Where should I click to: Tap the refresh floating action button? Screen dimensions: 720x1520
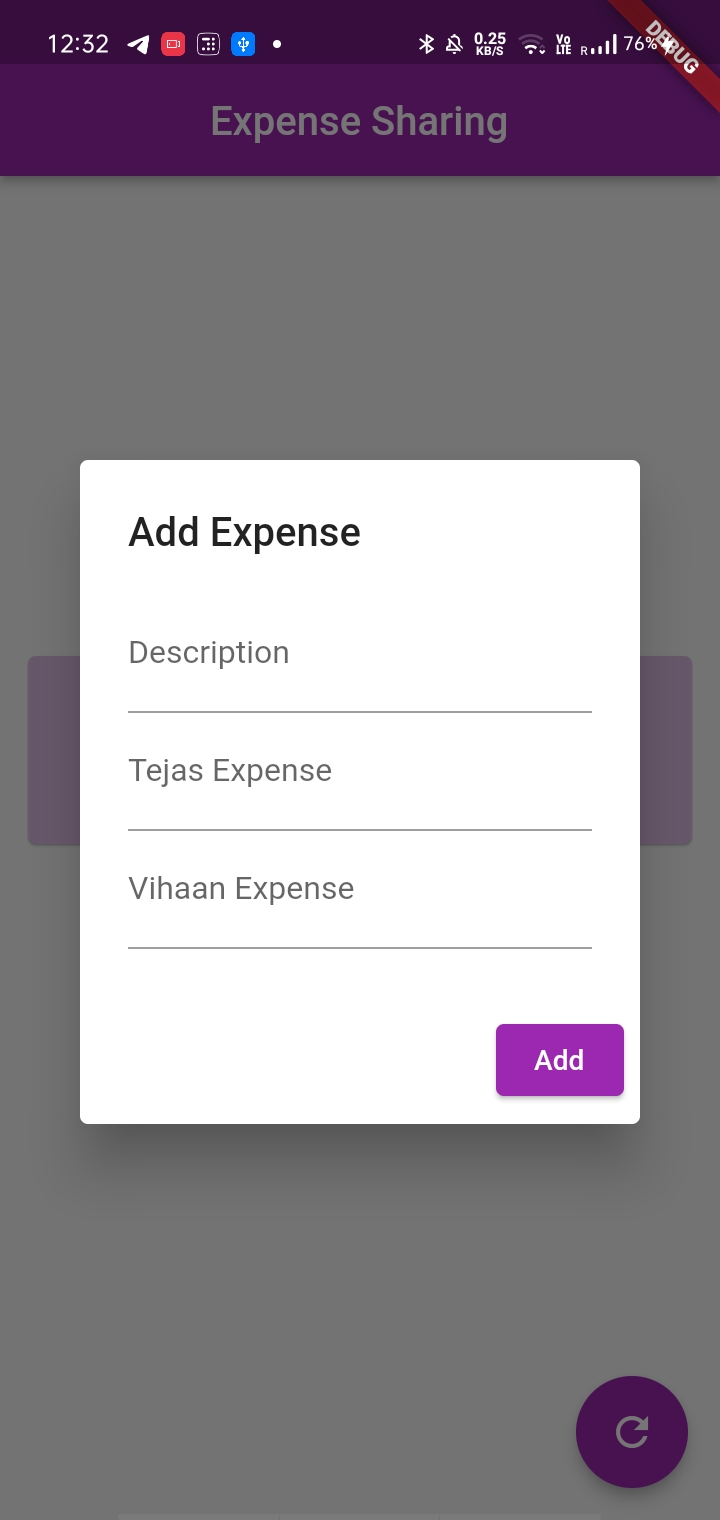[x=632, y=1432]
